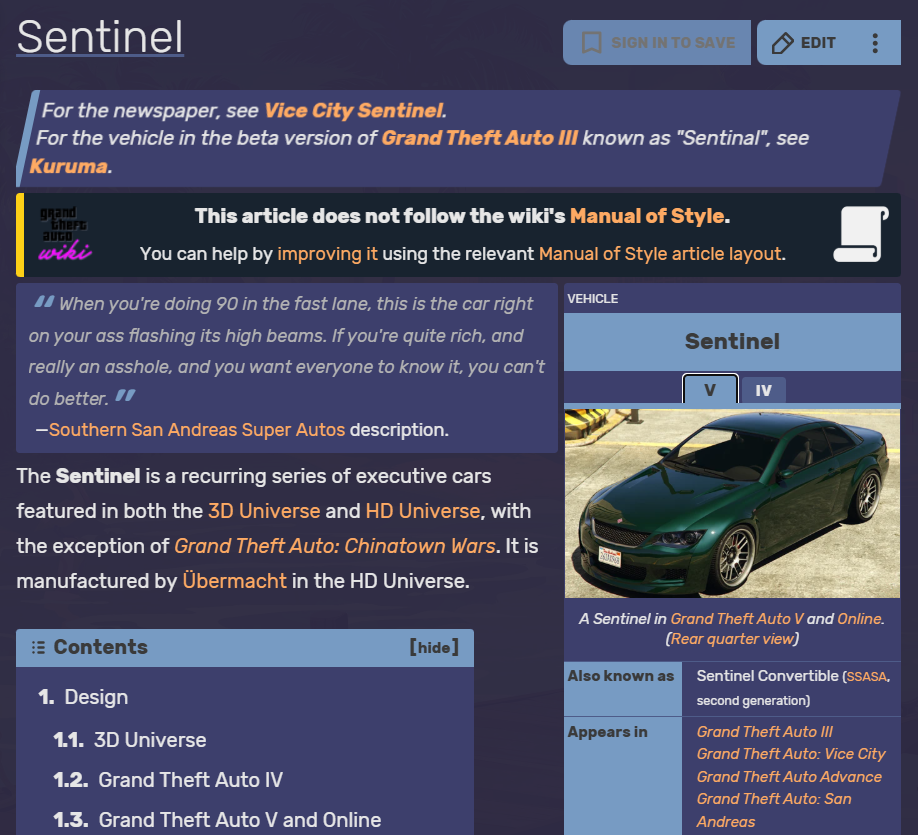Open Southern San Andreas Super Autos link
This screenshot has width=918, height=835.
click(x=197, y=430)
